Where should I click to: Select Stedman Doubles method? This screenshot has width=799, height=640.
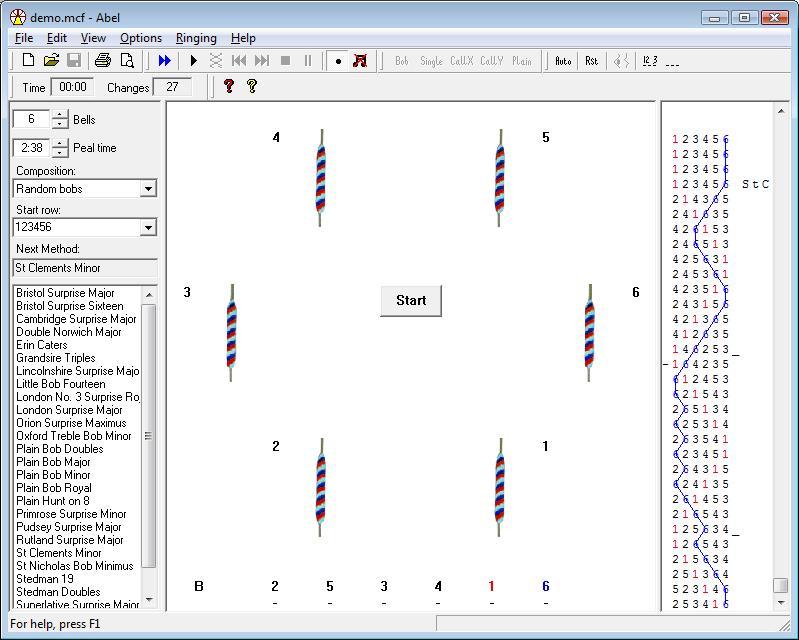point(58,592)
